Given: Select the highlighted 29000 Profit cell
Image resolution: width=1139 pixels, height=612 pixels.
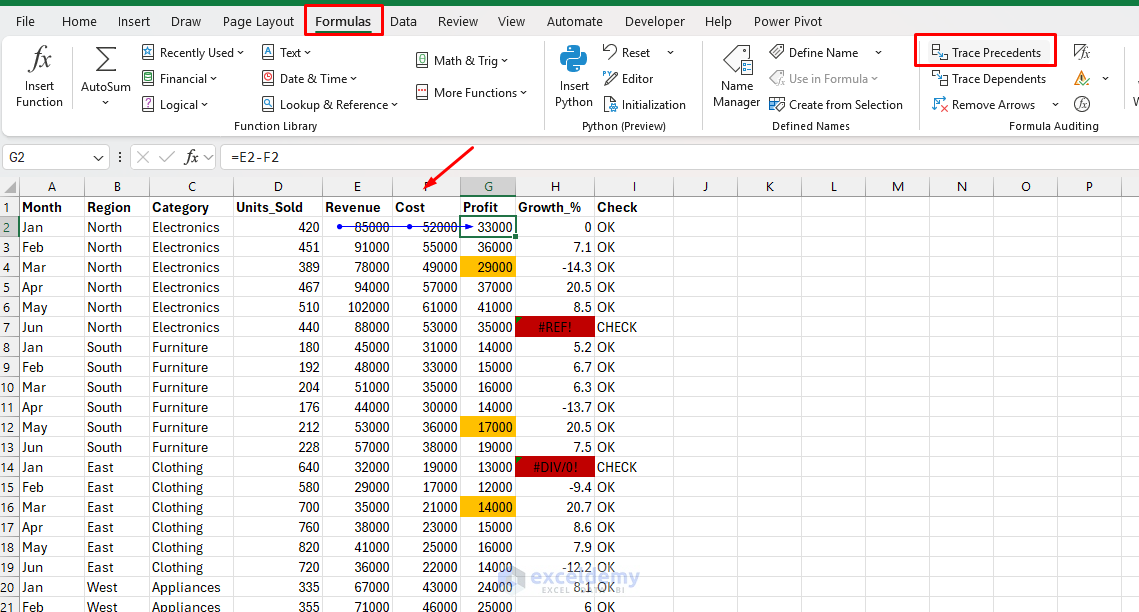Looking at the screenshot, I should (488, 267).
